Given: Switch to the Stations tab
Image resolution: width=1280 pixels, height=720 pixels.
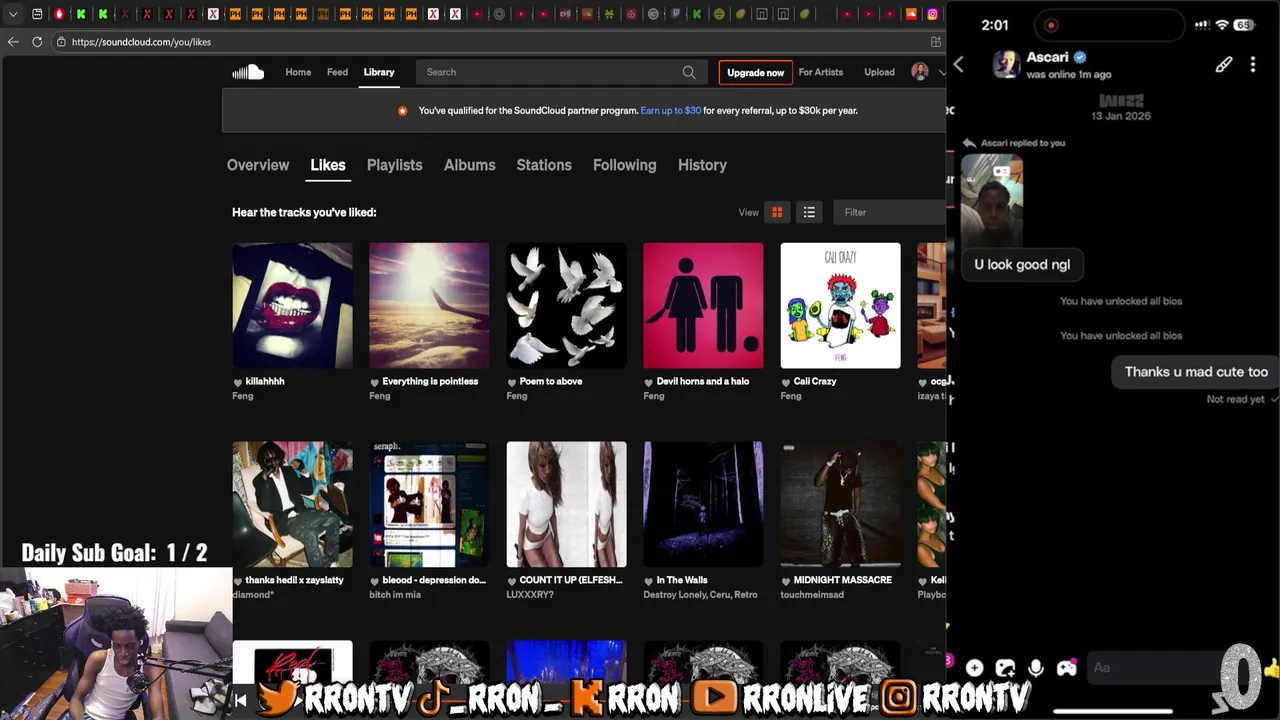Looking at the screenshot, I should point(544,165).
